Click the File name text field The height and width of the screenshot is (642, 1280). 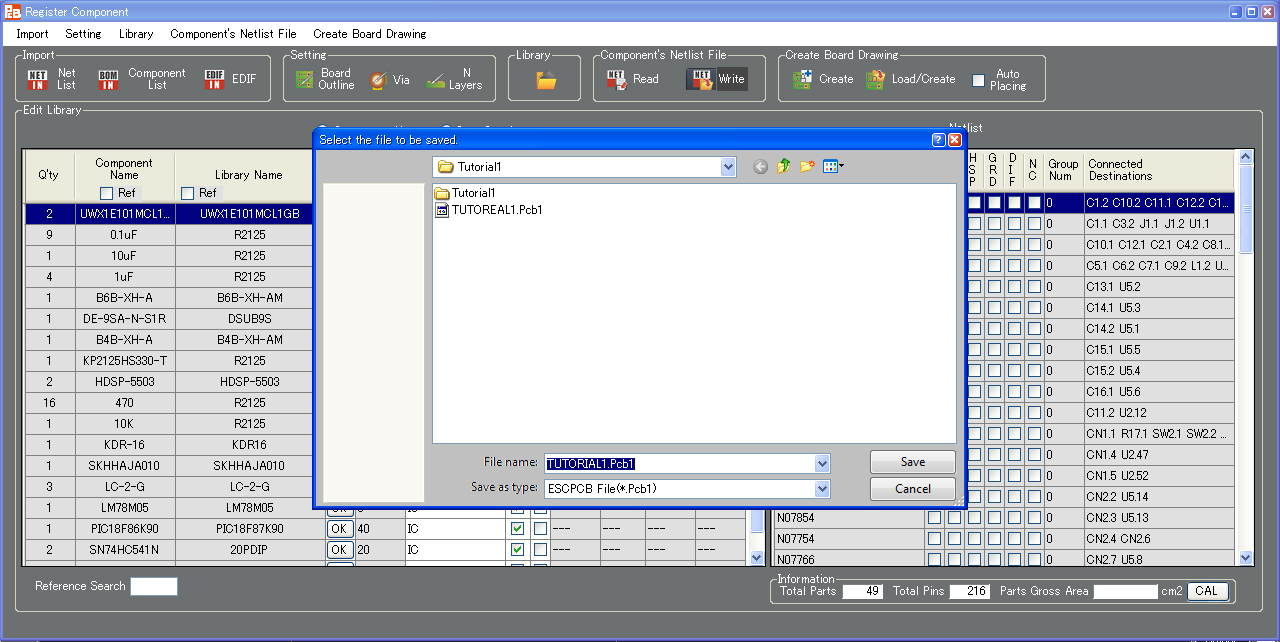[679, 464]
